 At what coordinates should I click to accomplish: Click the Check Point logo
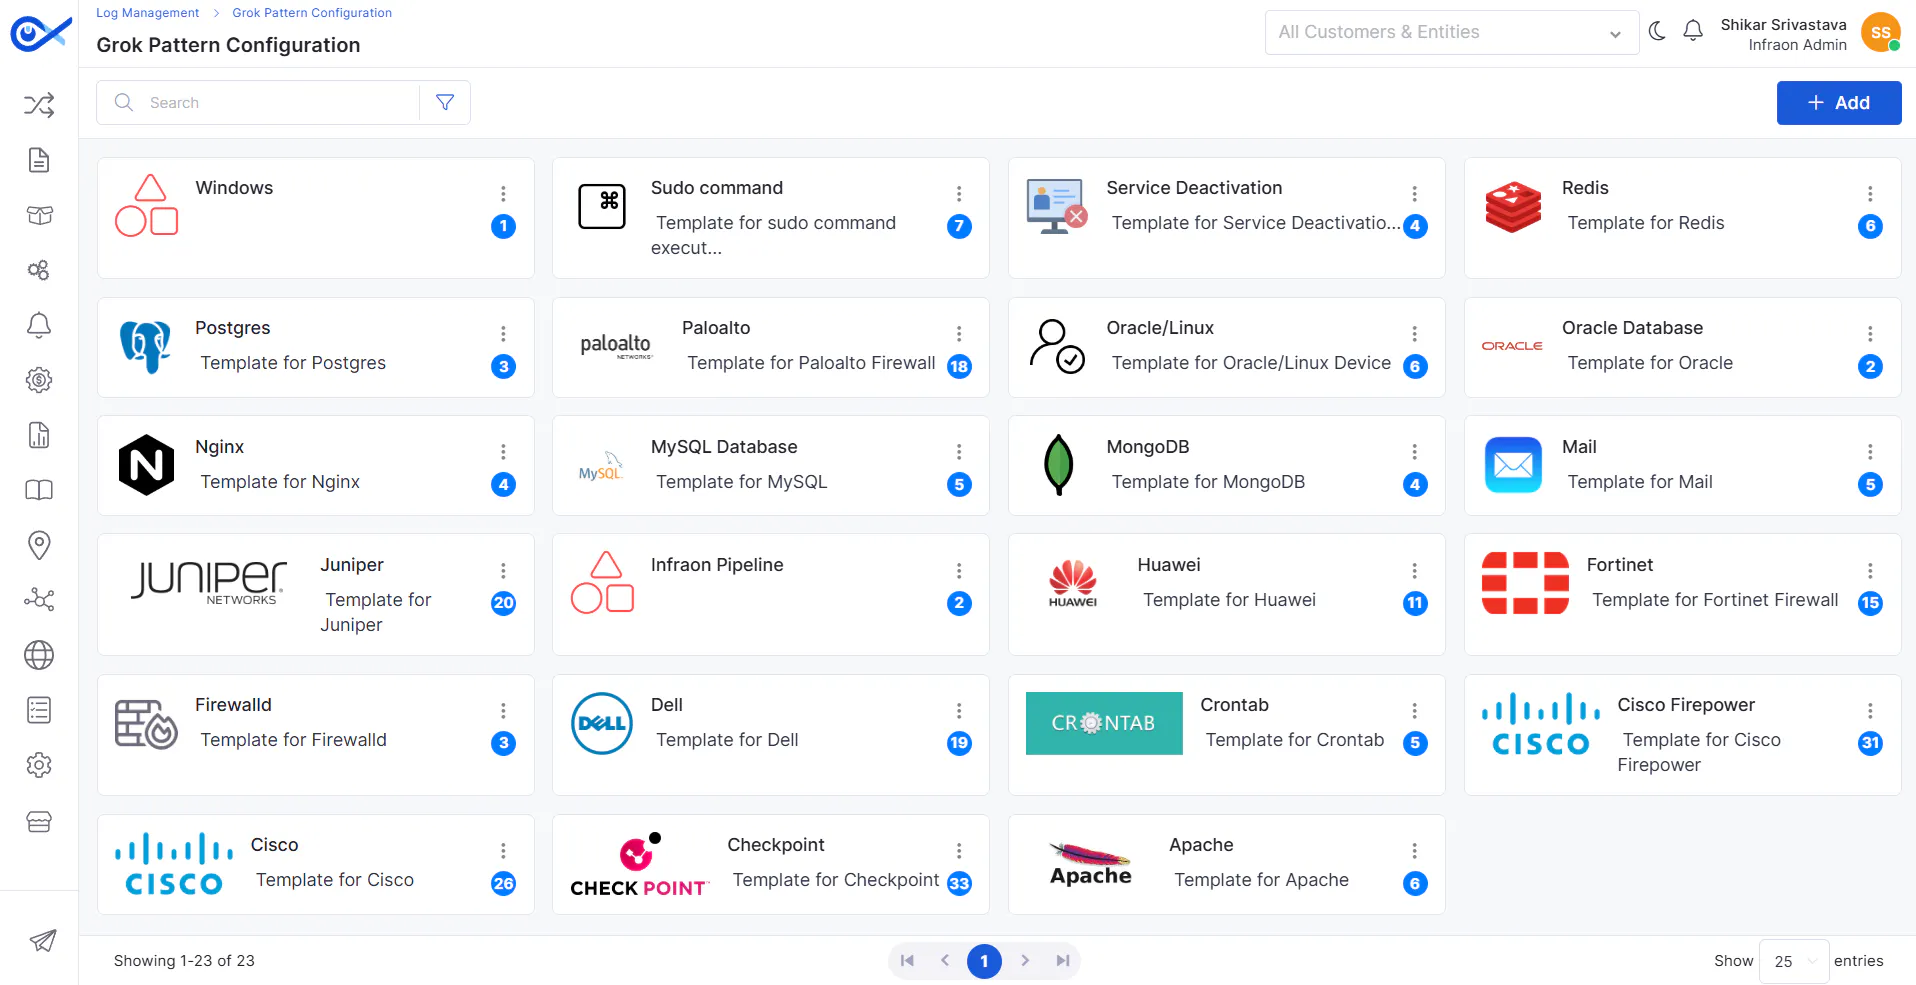(640, 865)
